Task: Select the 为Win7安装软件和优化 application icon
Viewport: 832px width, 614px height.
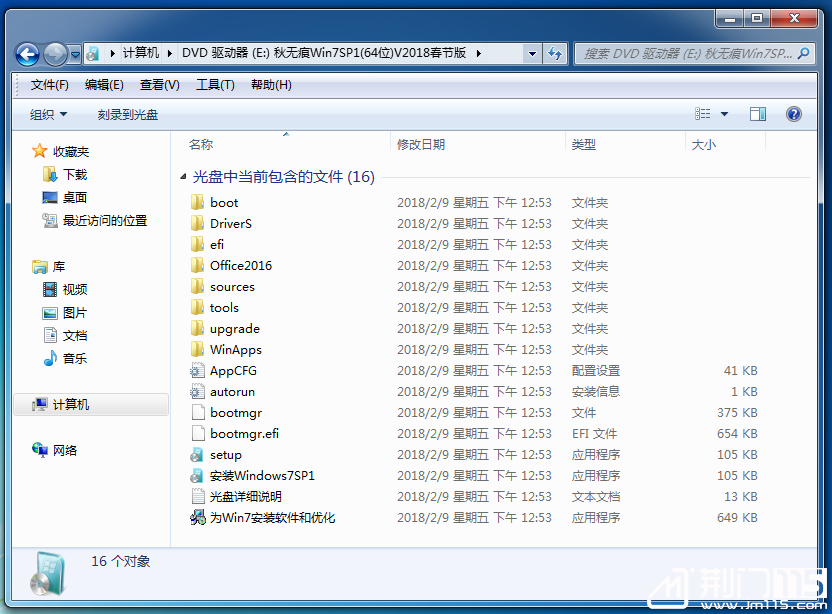Action: coord(197,517)
